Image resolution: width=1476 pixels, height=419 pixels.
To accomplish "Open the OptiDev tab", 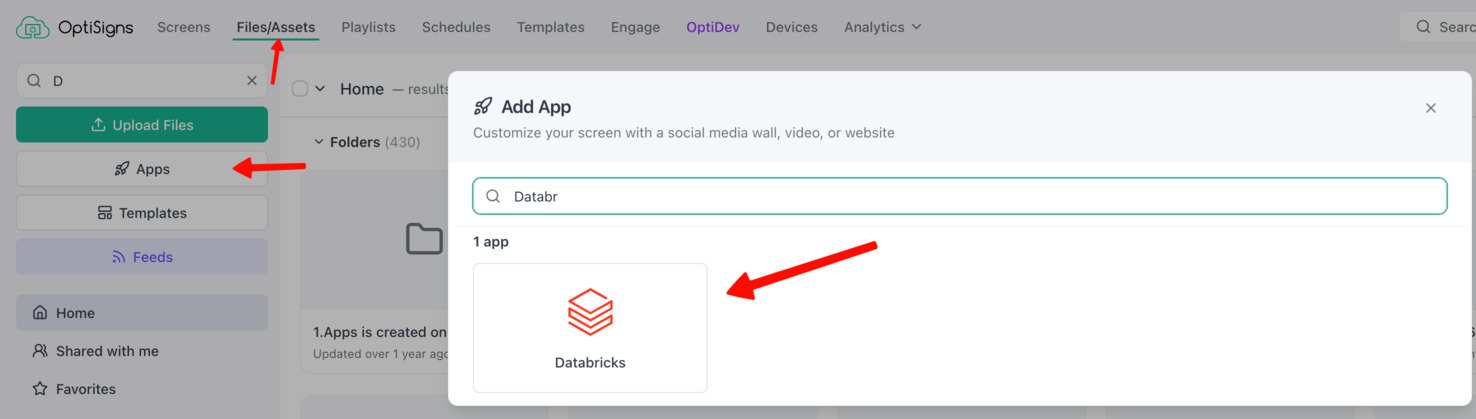I will [713, 27].
